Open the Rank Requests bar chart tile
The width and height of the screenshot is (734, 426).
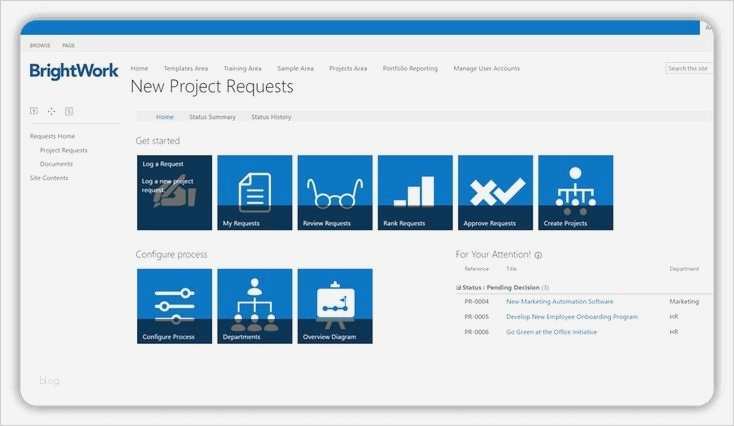(x=415, y=192)
